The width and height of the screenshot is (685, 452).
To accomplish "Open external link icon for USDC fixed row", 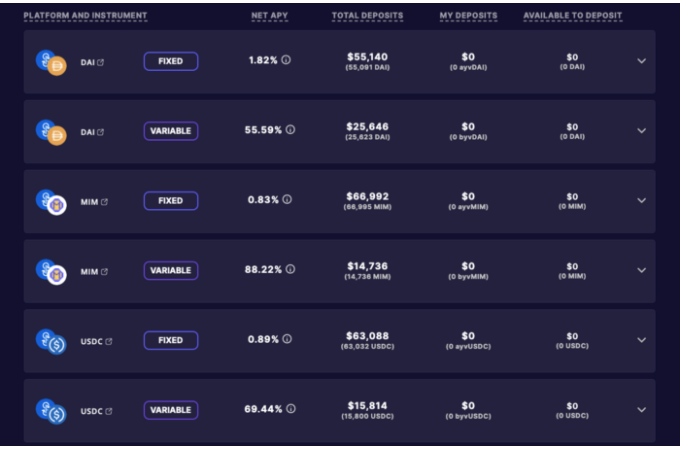I will [109, 341].
